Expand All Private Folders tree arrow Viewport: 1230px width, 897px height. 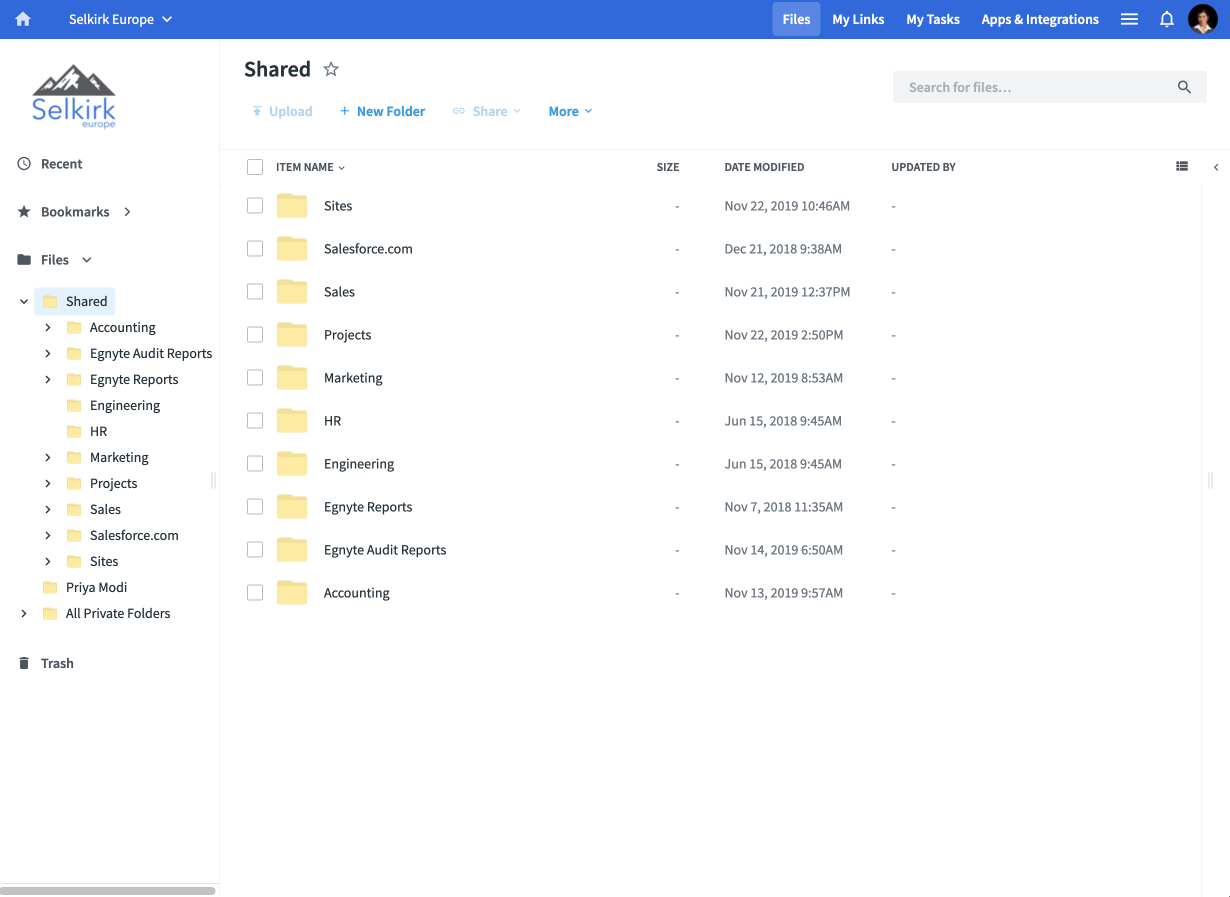(24, 613)
